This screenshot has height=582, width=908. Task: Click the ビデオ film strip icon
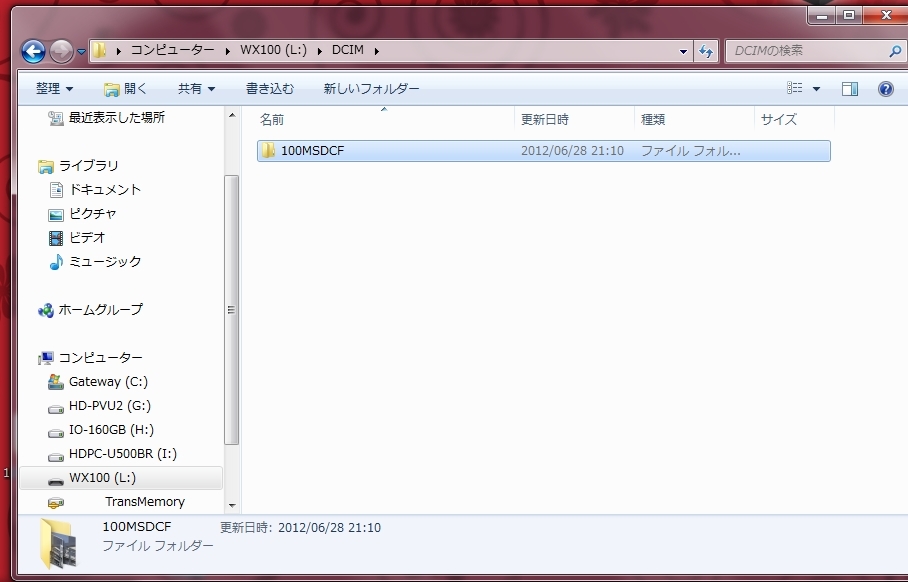click(56, 238)
